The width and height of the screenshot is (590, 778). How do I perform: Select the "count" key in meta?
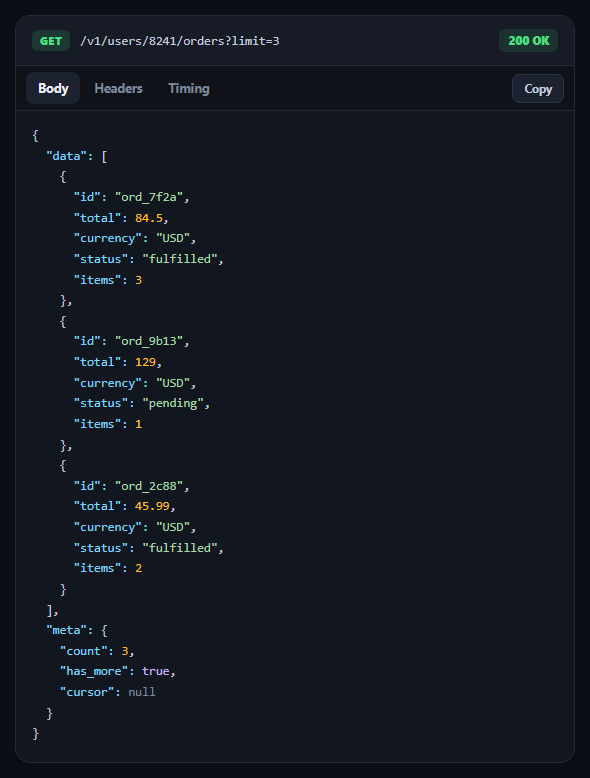point(84,651)
